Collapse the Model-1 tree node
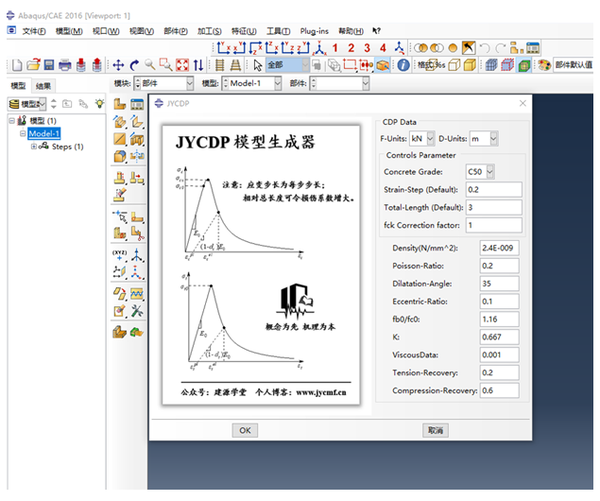This screenshot has height=501, width=600. tap(22, 133)
